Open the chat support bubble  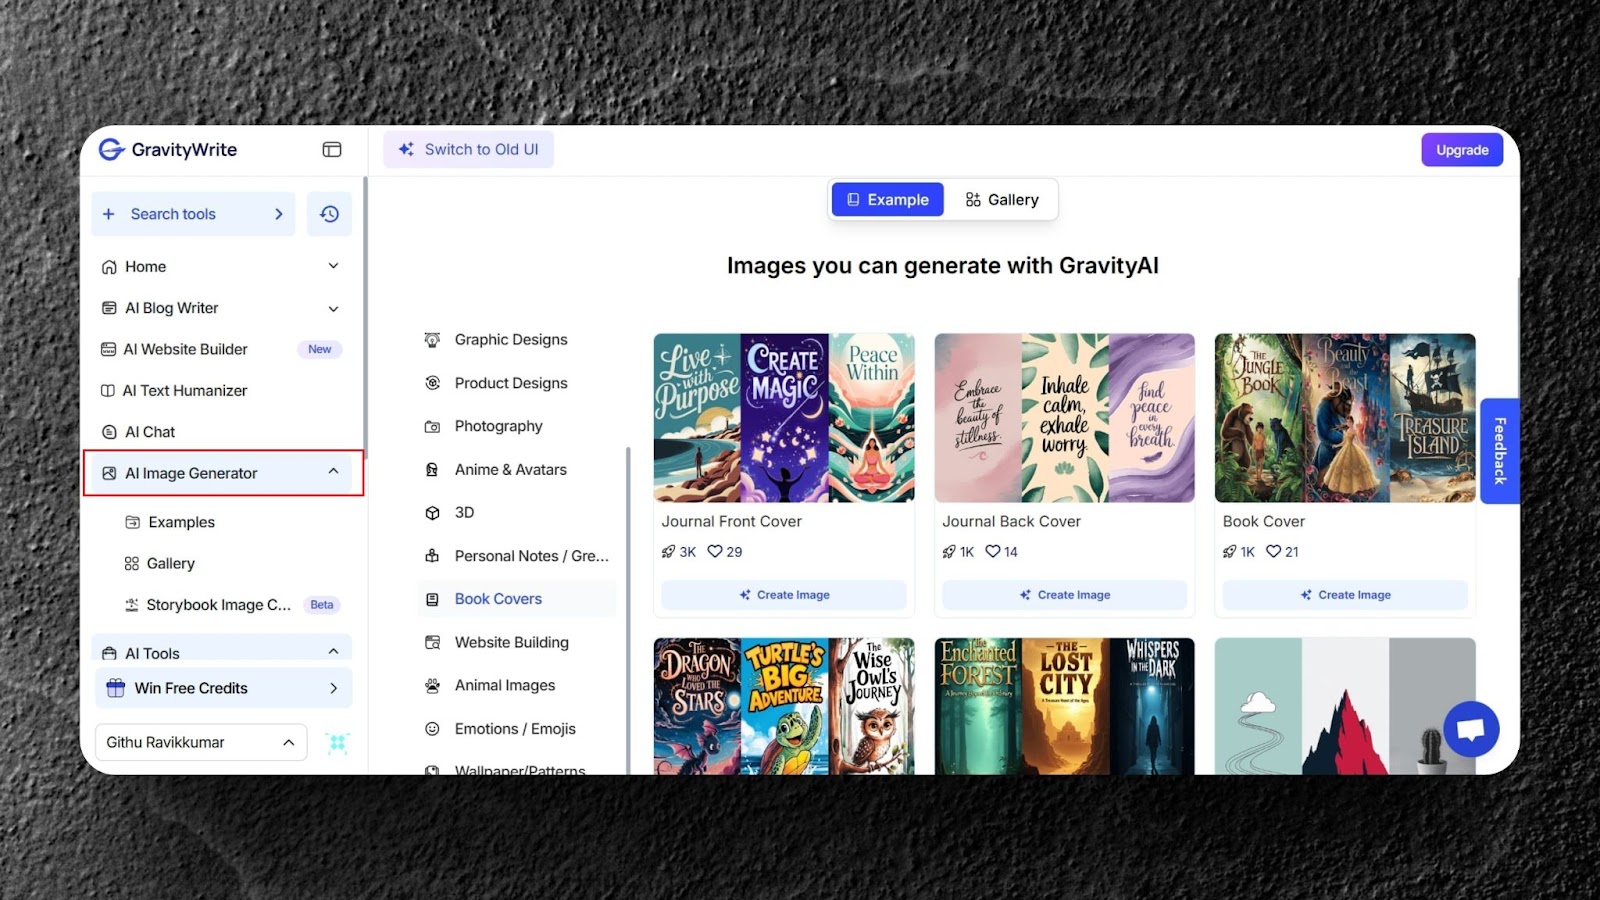[1471, 729]
